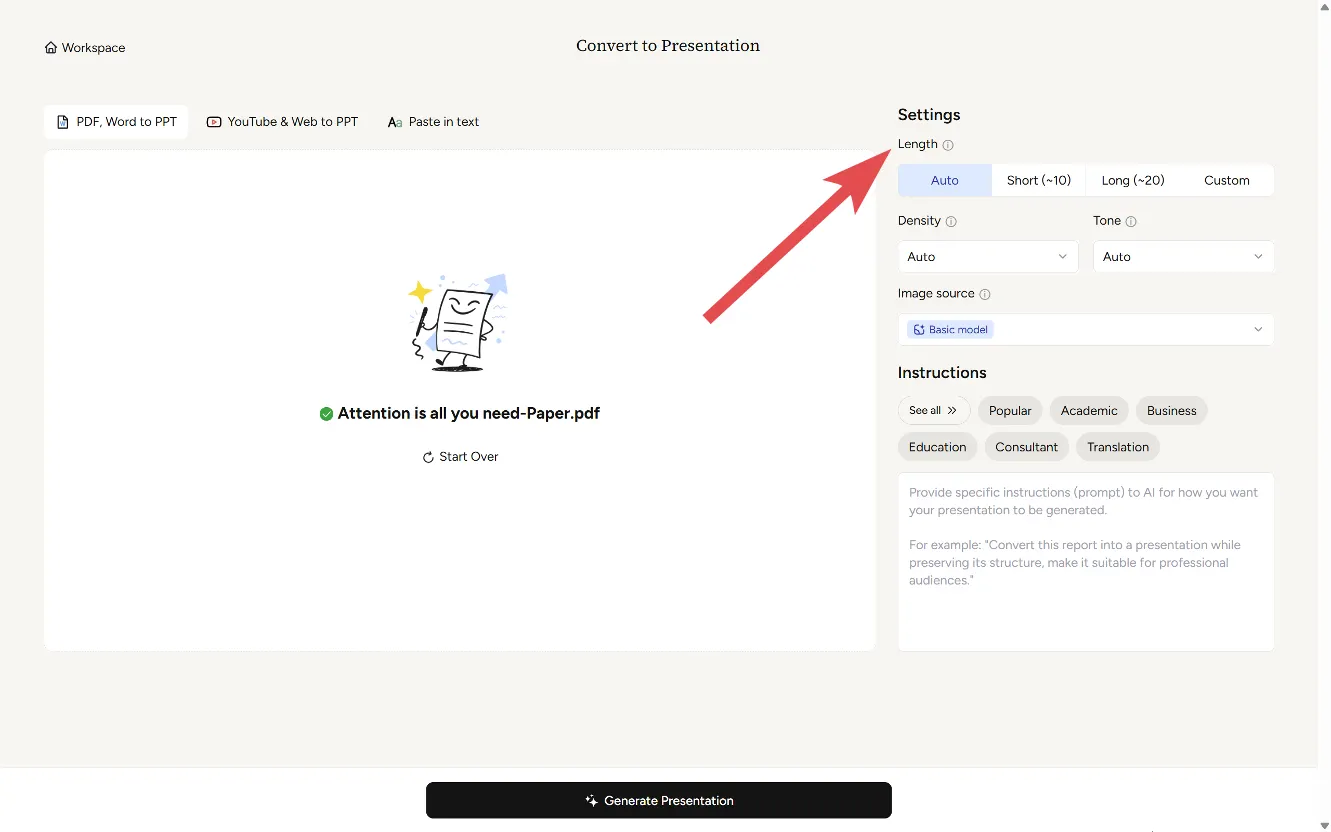Click the Start Over refresh icon

tap(428, 457)
